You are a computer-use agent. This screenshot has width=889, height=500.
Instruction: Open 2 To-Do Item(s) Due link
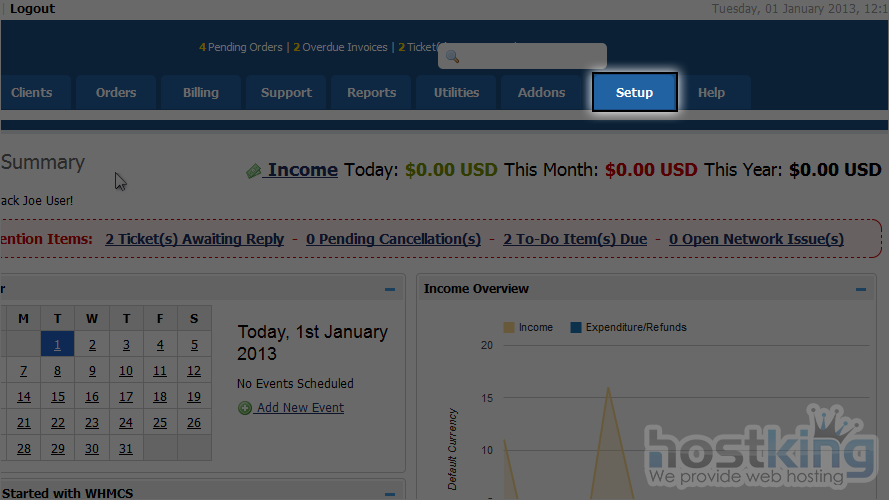point(574,239)
